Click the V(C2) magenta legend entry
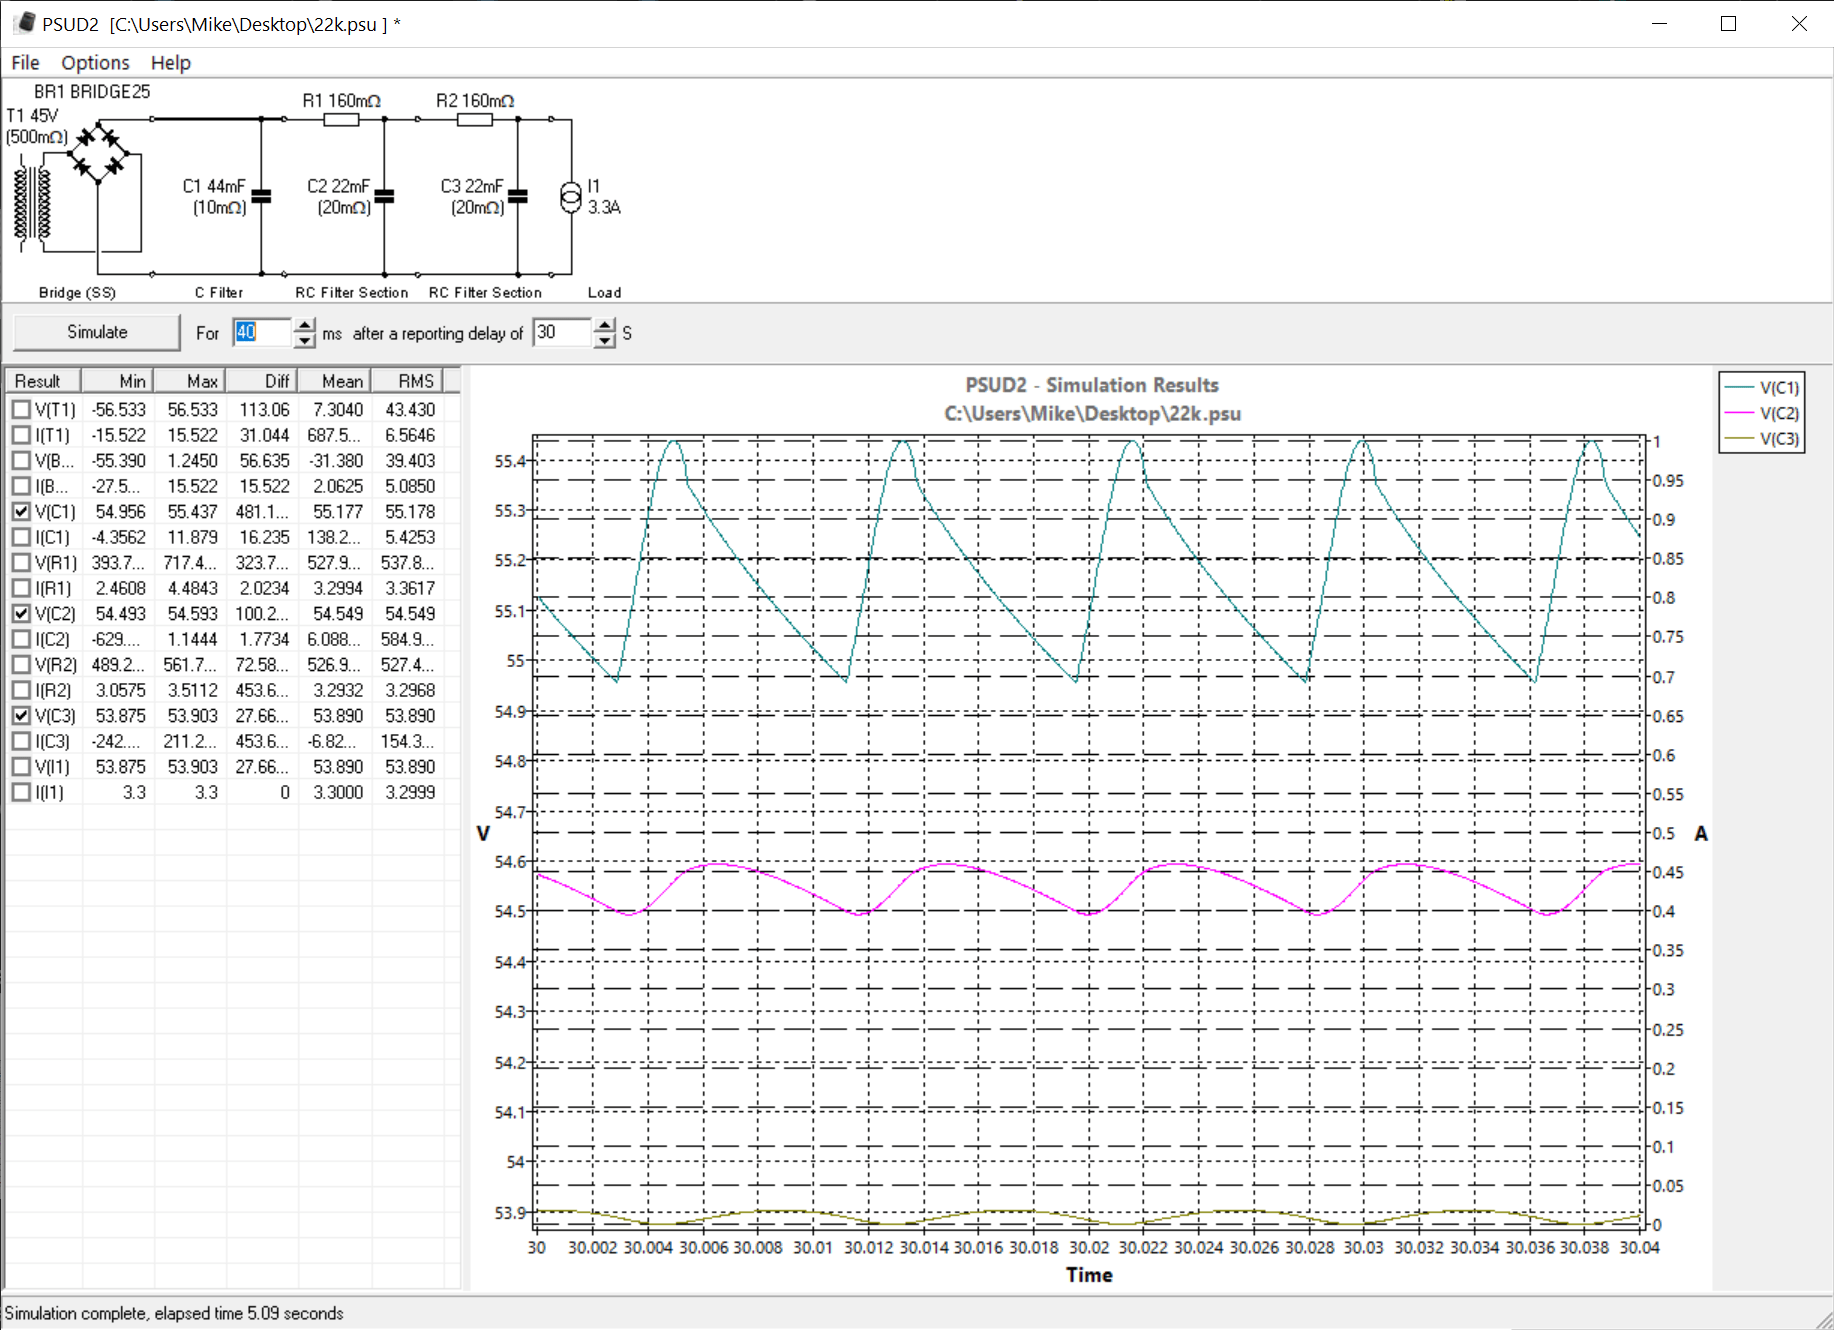The image size is (1834, 1330). tap(1762, 414)
